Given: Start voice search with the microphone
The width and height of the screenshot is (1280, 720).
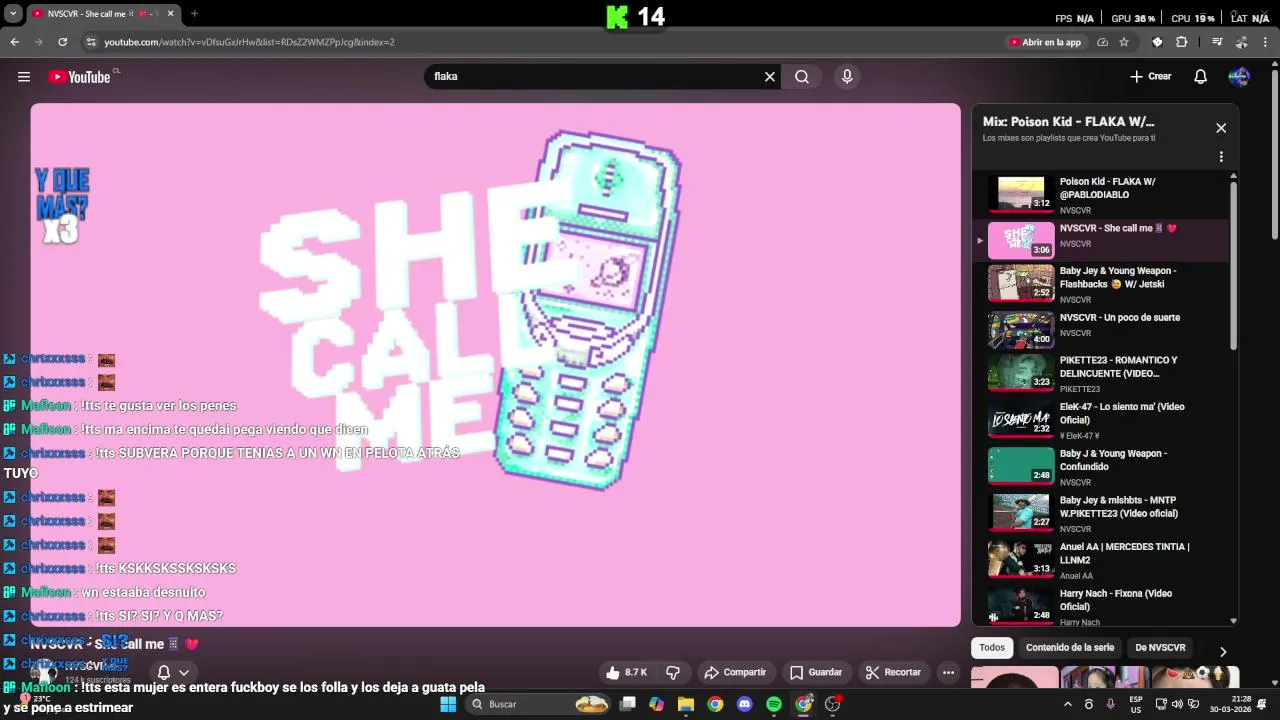Looking at the screenshot, I should (847, 77).
